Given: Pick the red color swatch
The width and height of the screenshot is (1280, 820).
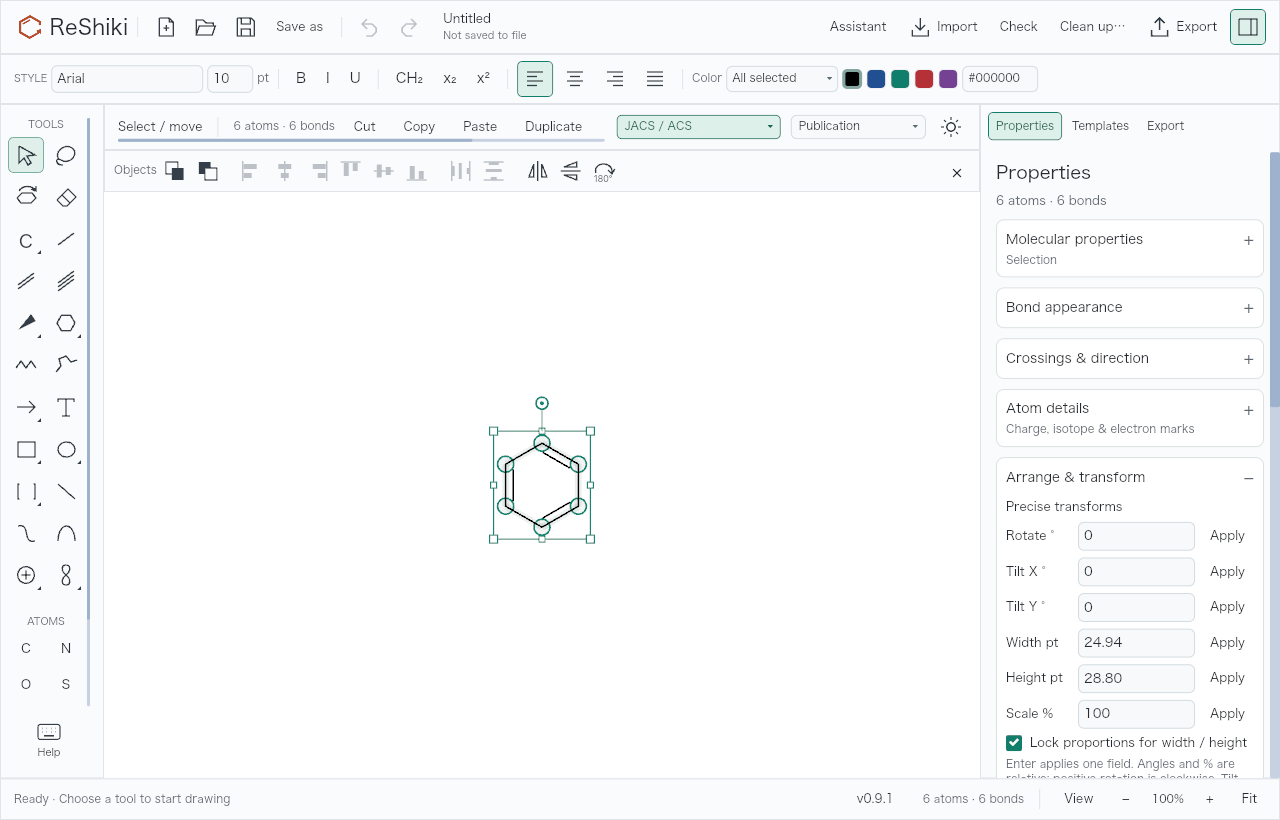Looking at the screenshot, I should click(x=924, y=79).
